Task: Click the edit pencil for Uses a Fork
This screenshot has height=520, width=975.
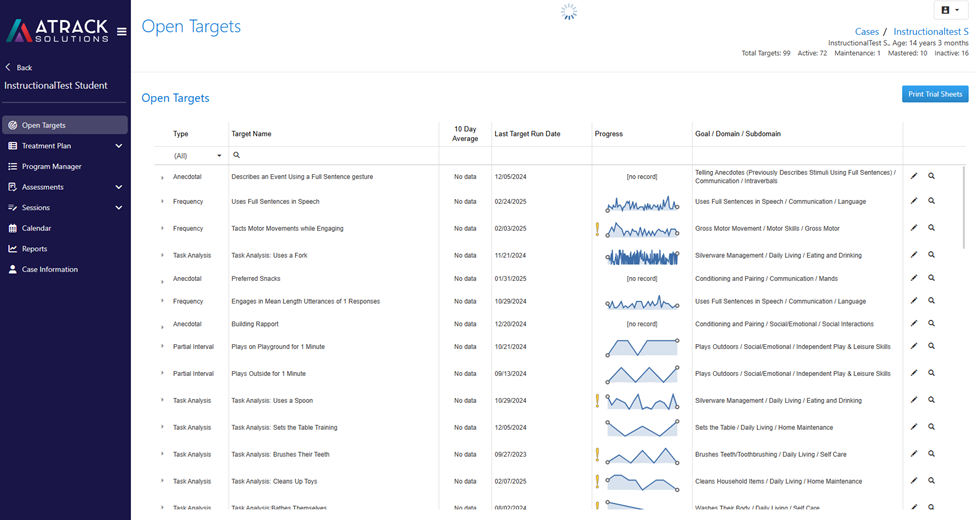Action: click(914, 254)
